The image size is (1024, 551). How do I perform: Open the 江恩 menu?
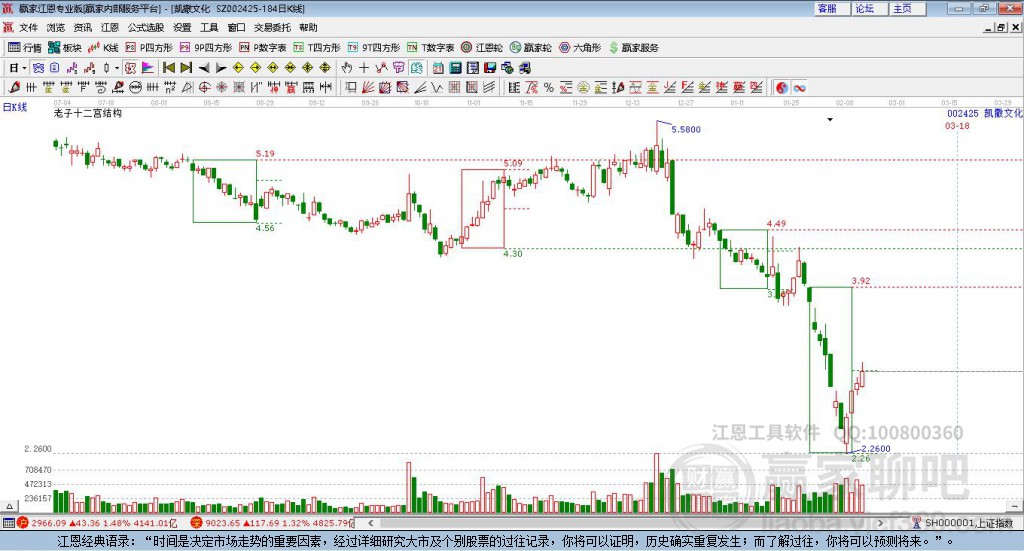coord(110,27)
